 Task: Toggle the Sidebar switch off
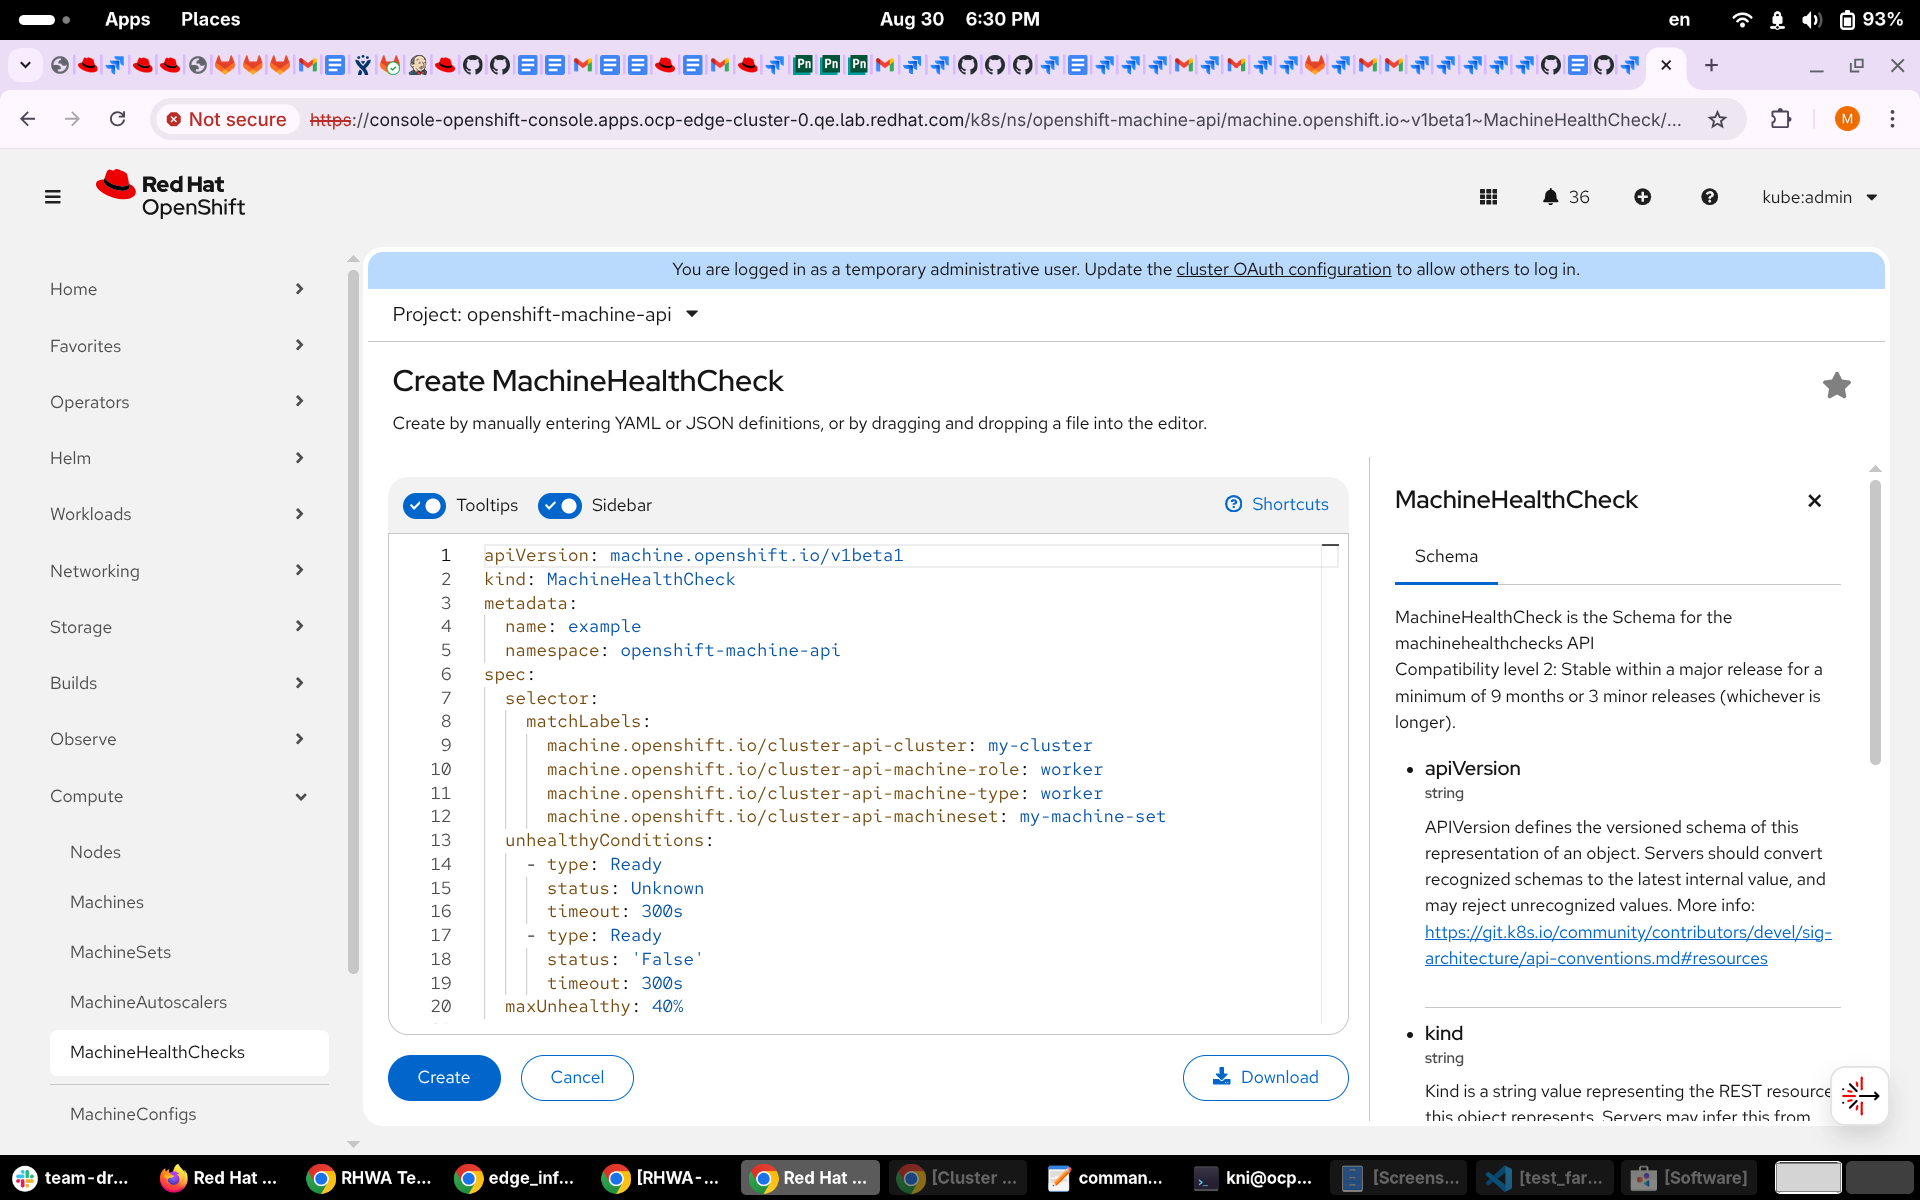[x=560, y=505]
